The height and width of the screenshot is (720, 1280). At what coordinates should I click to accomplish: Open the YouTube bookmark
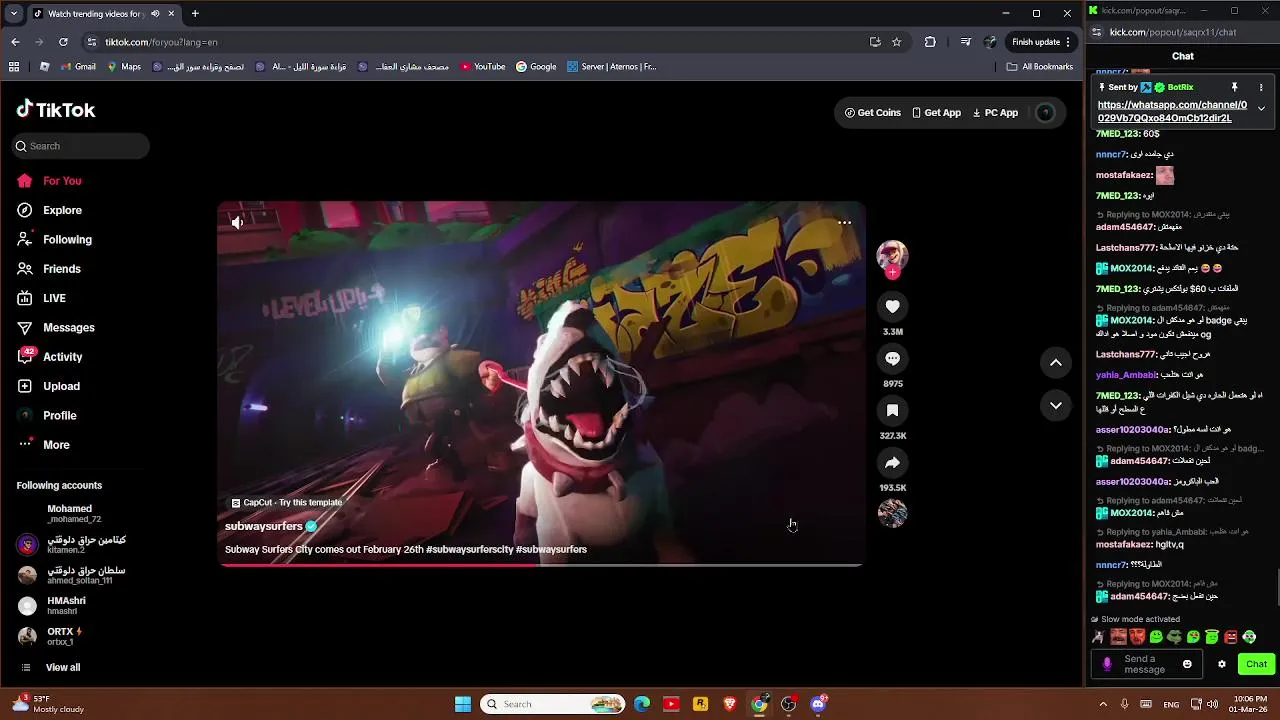(483, 67)
